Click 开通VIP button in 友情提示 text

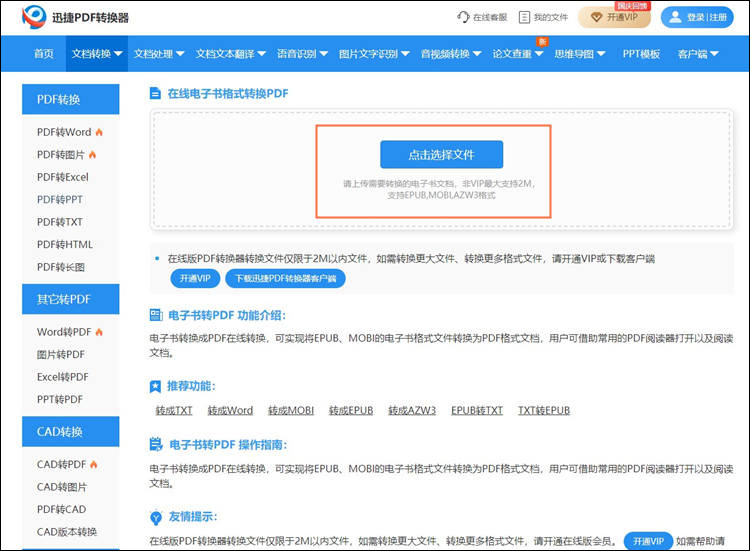coord(649,541)
